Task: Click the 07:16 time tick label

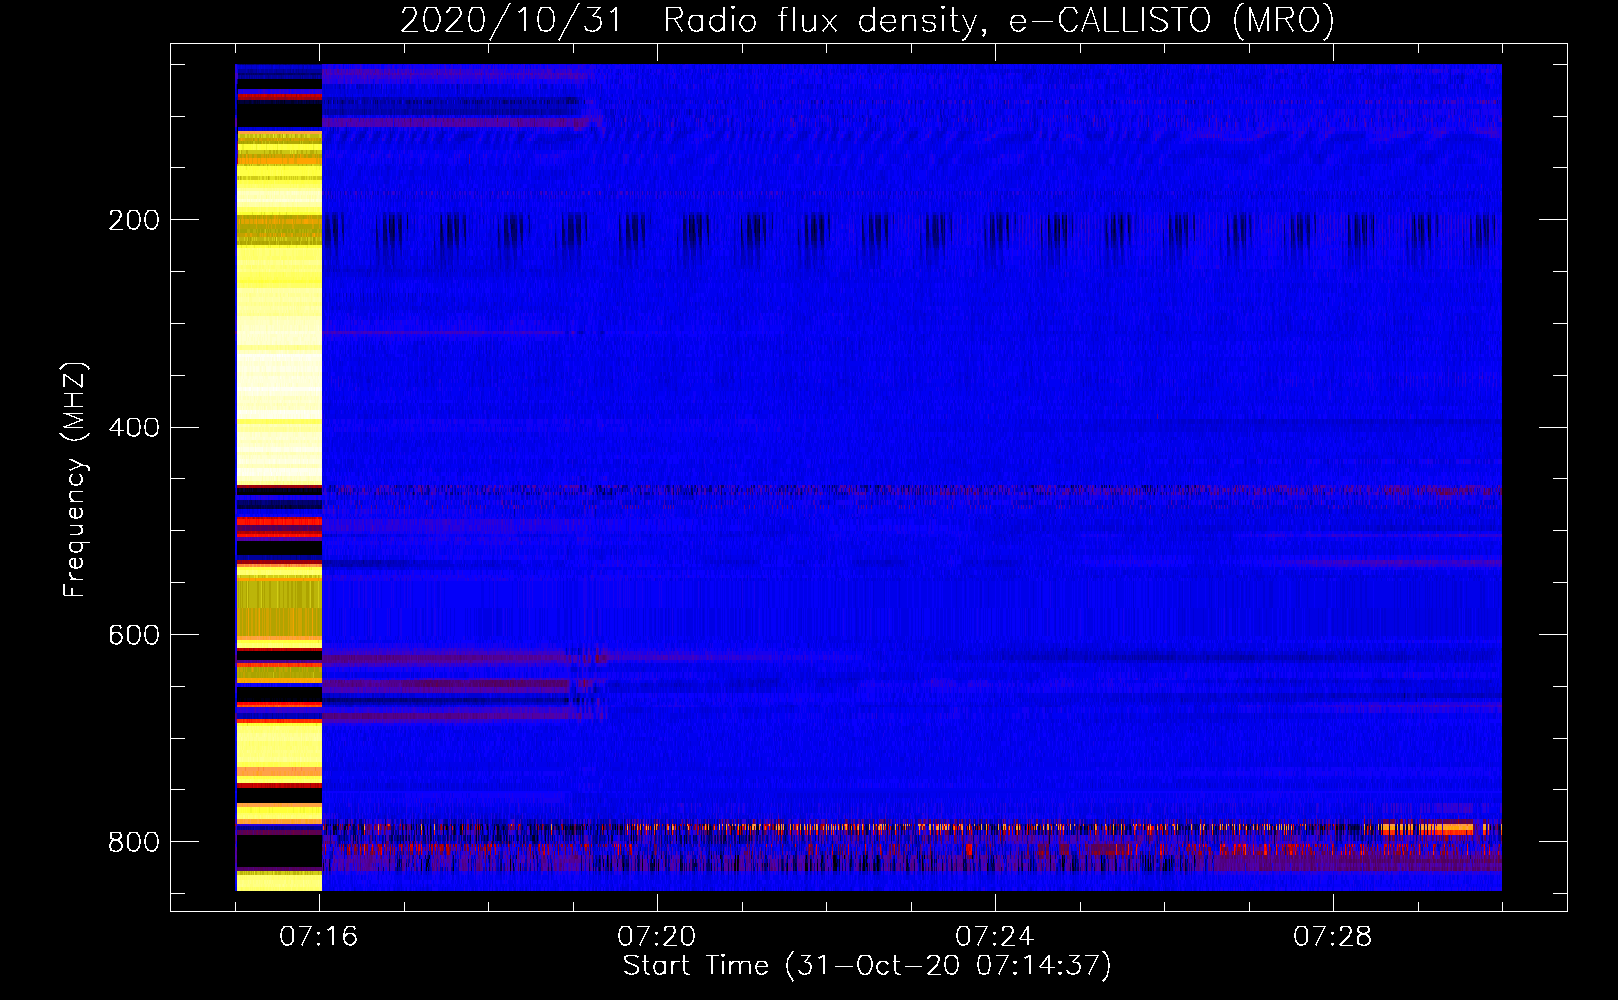Action: click(319, 937)
